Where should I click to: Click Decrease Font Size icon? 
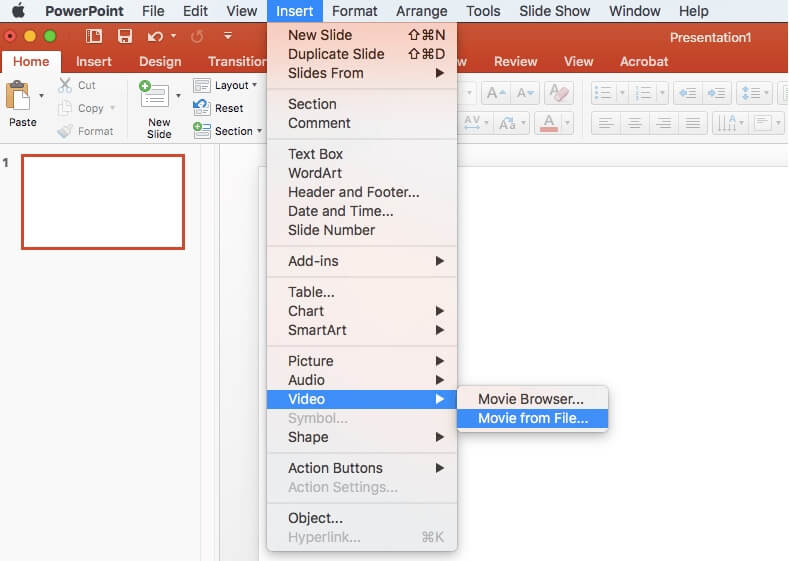point(525,93)
